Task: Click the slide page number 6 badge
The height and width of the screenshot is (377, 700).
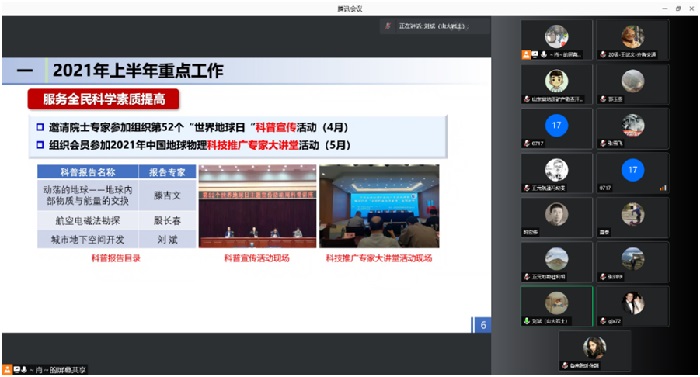Action: tap(483, 325)
